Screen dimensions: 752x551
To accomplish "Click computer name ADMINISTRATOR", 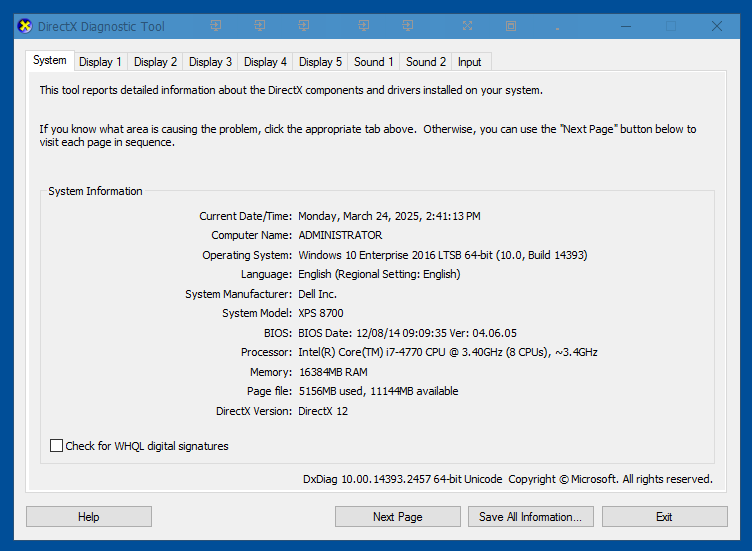I will pyautogui.click(x=340, y=235).
